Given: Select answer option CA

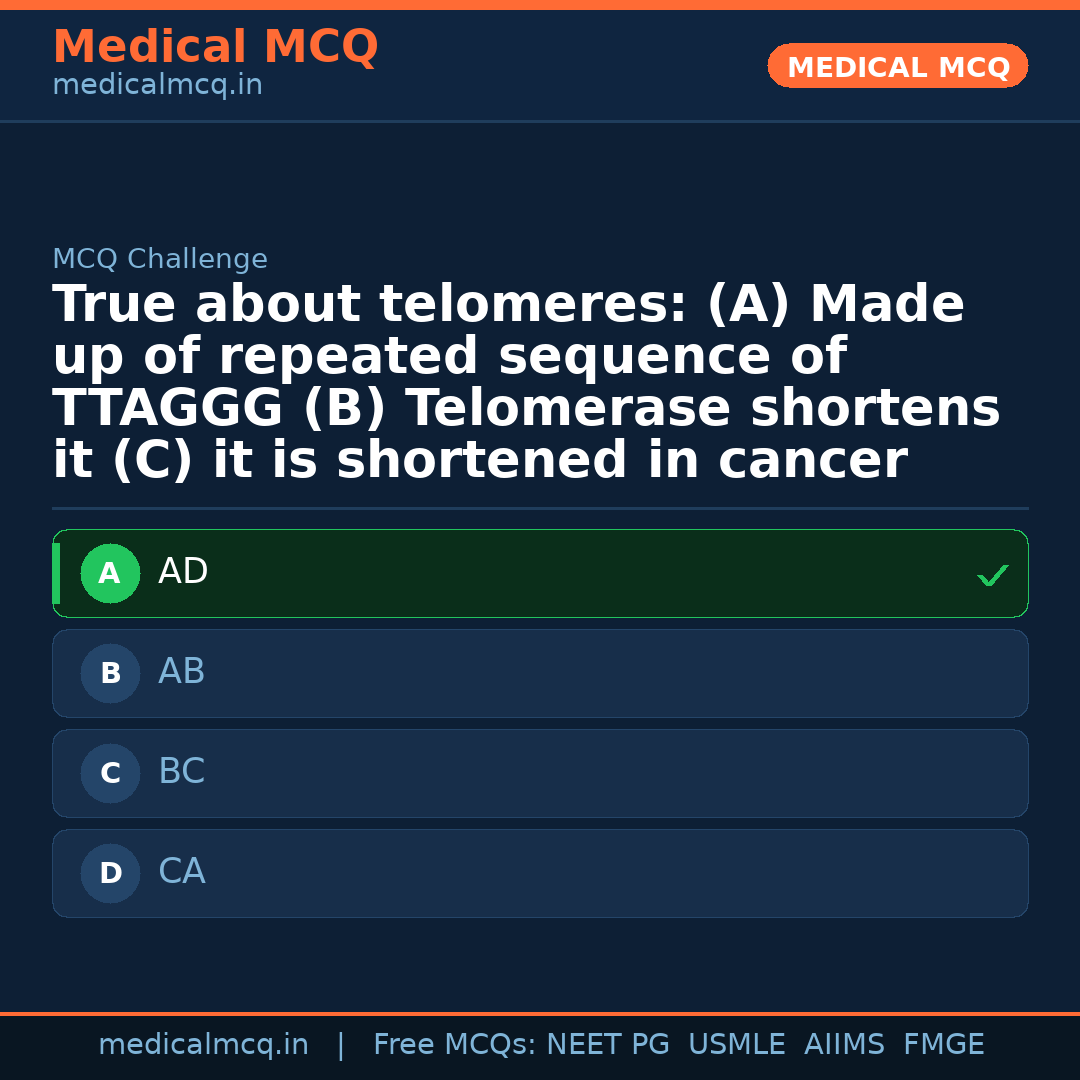Looking at the screenshot, I should (x=540, y=873).
